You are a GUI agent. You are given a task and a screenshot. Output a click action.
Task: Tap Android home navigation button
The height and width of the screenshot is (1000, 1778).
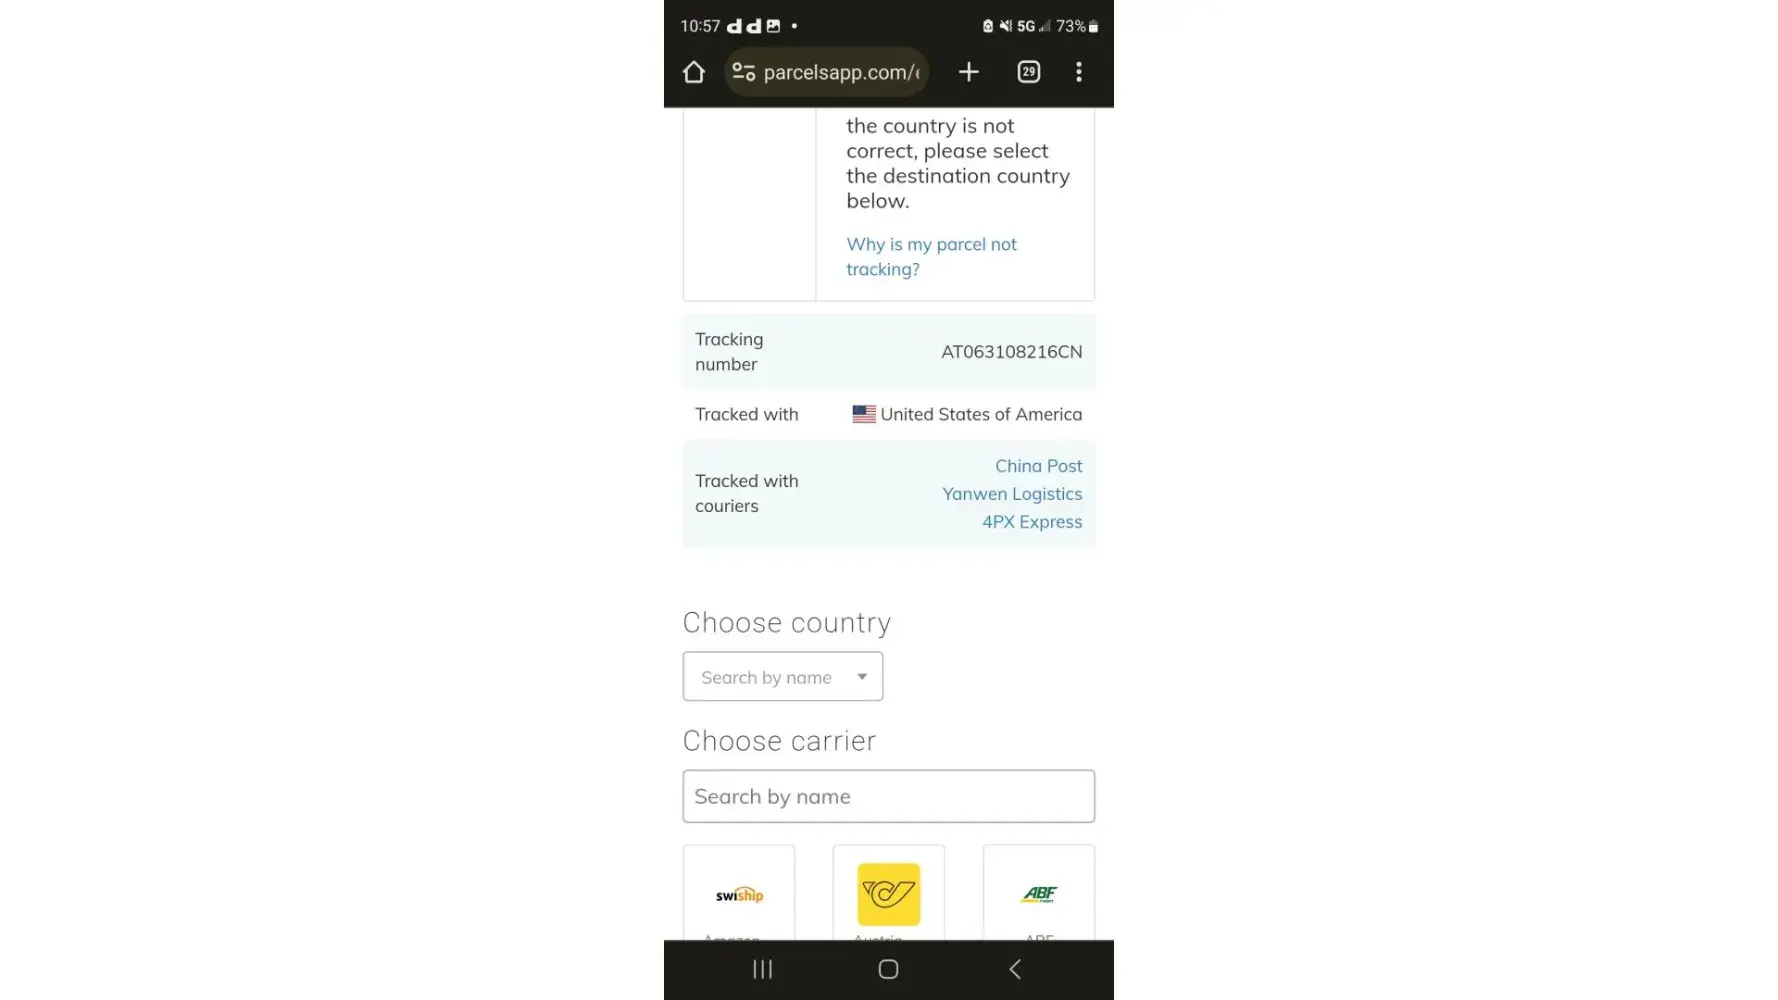click(888, 969)
